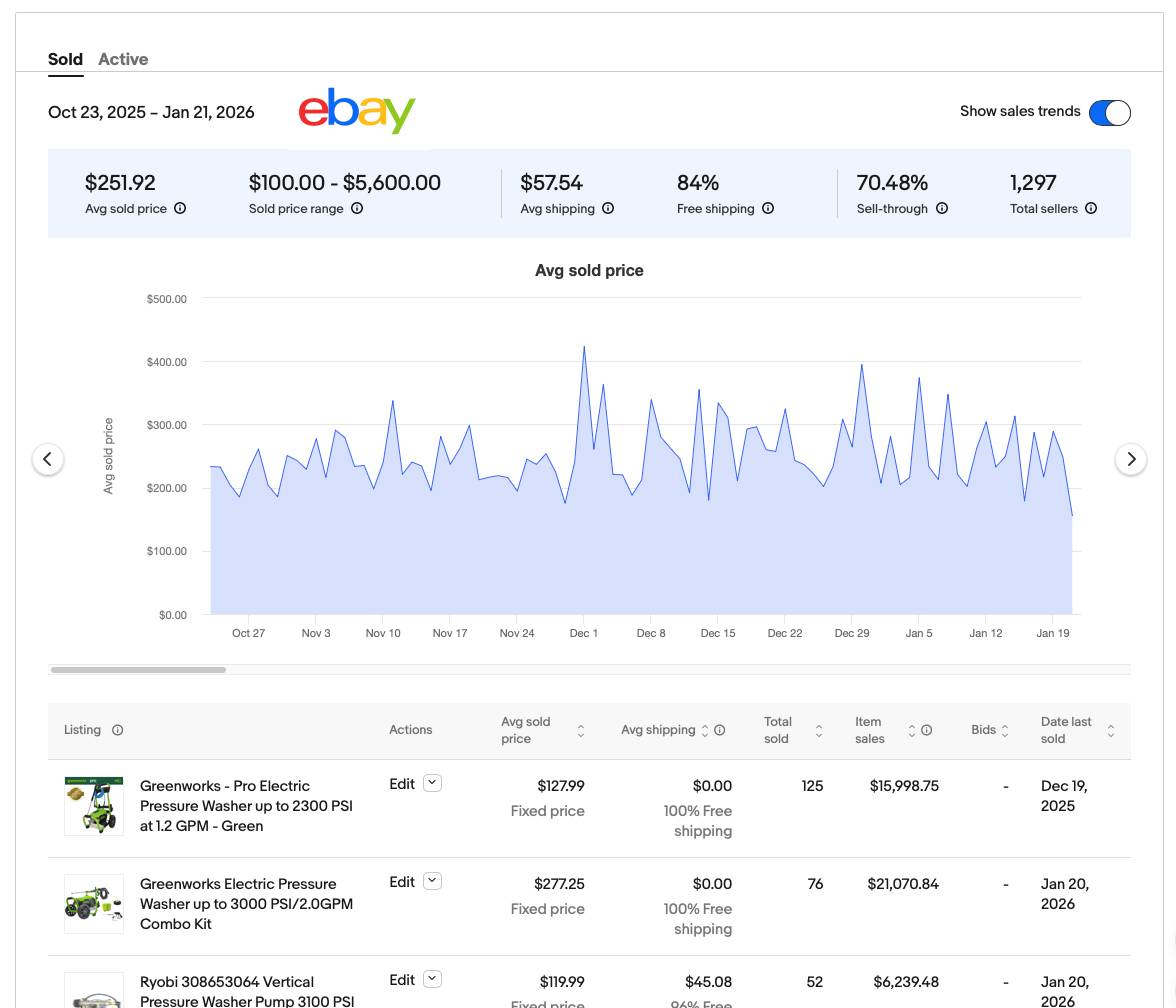Click the info icon beside Listing column header

117,730
